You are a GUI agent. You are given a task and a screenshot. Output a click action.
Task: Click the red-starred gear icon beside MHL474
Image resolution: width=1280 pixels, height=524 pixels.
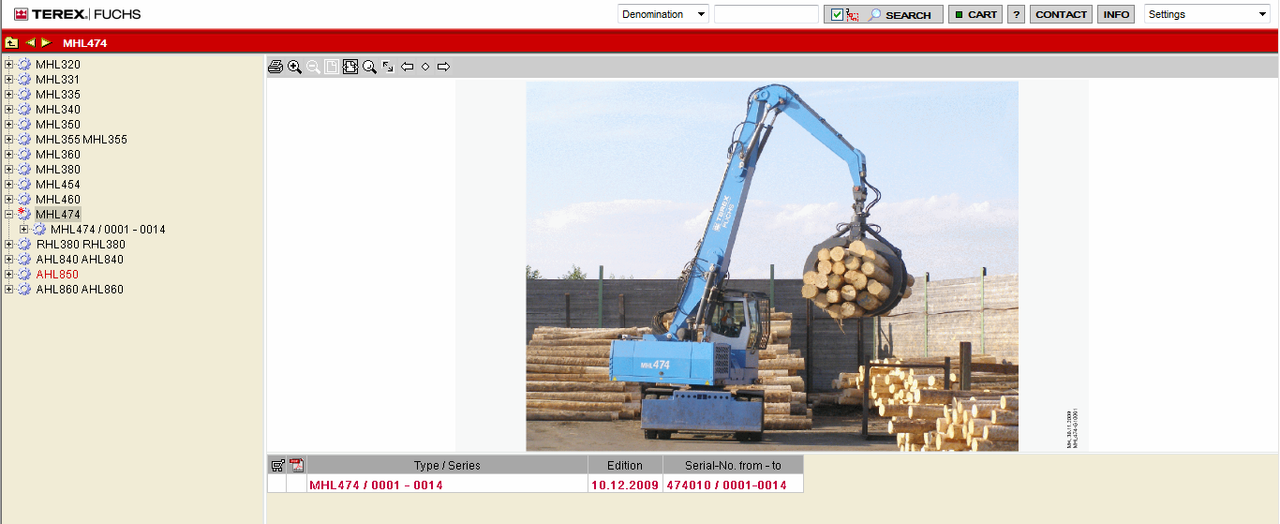click(x=24, y=214)
